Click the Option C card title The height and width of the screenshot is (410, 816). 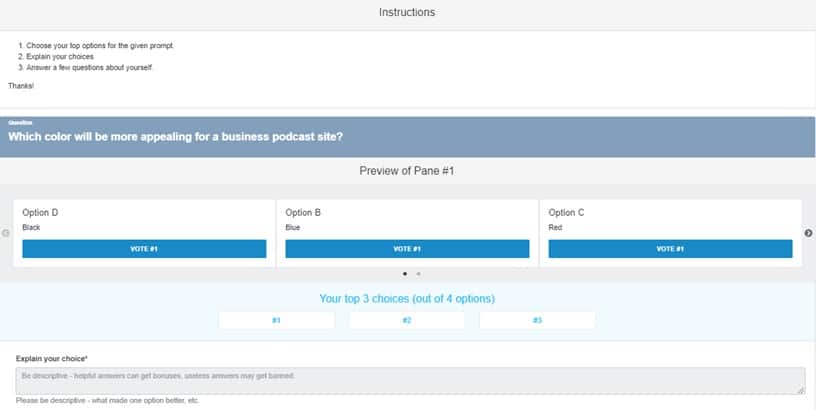coord(566,212)
